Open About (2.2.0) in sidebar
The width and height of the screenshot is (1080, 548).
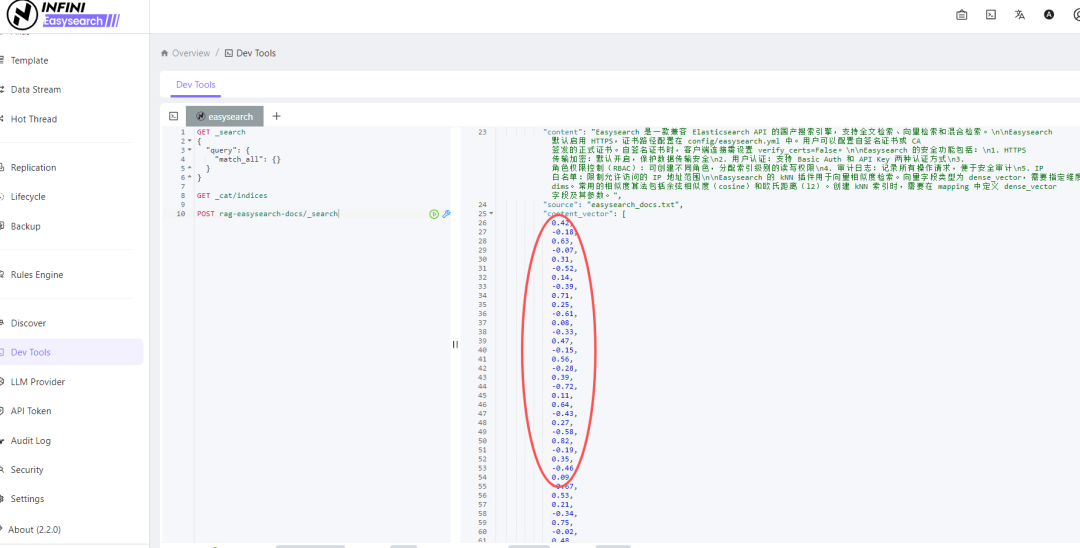pyautogui.click(x=34, y=529)
